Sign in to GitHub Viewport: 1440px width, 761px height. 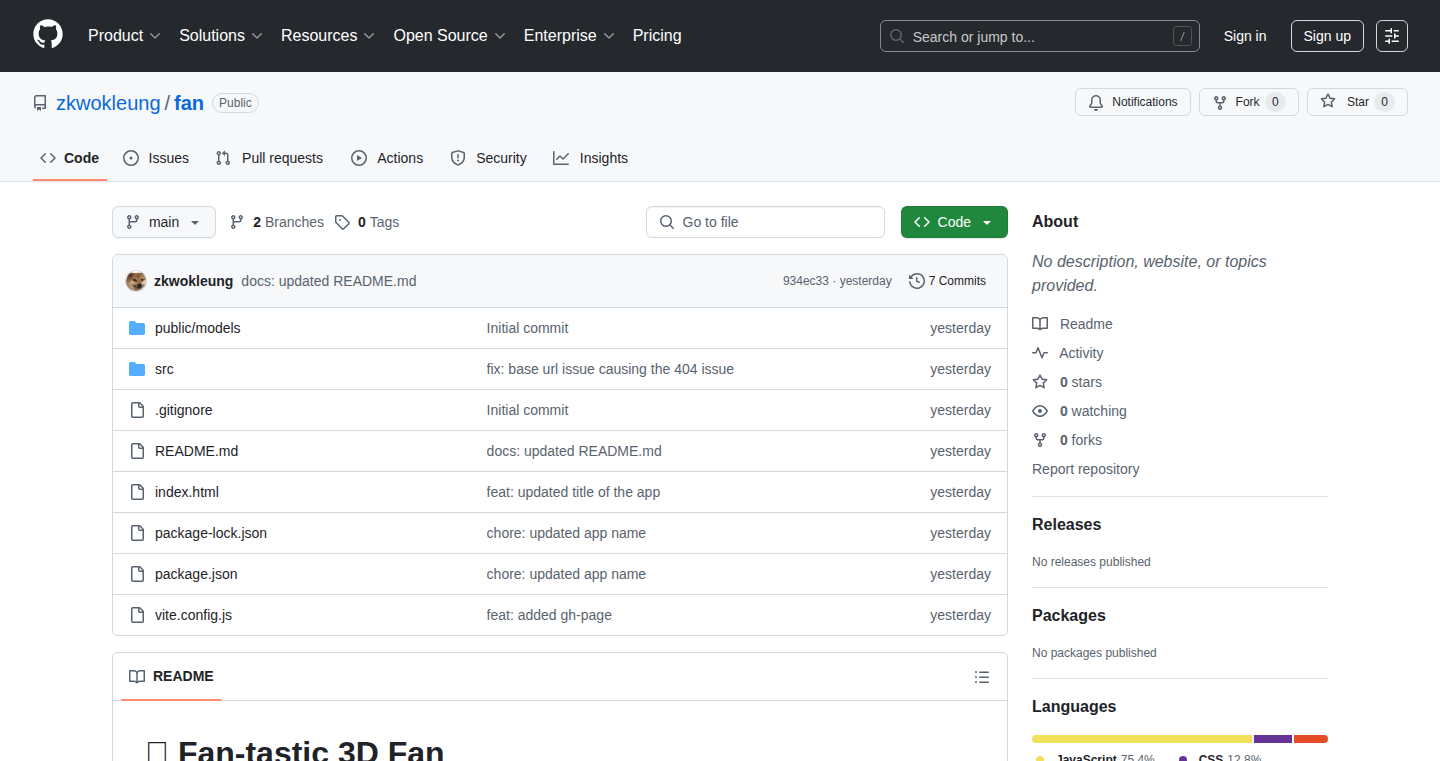pos(1245,36)
